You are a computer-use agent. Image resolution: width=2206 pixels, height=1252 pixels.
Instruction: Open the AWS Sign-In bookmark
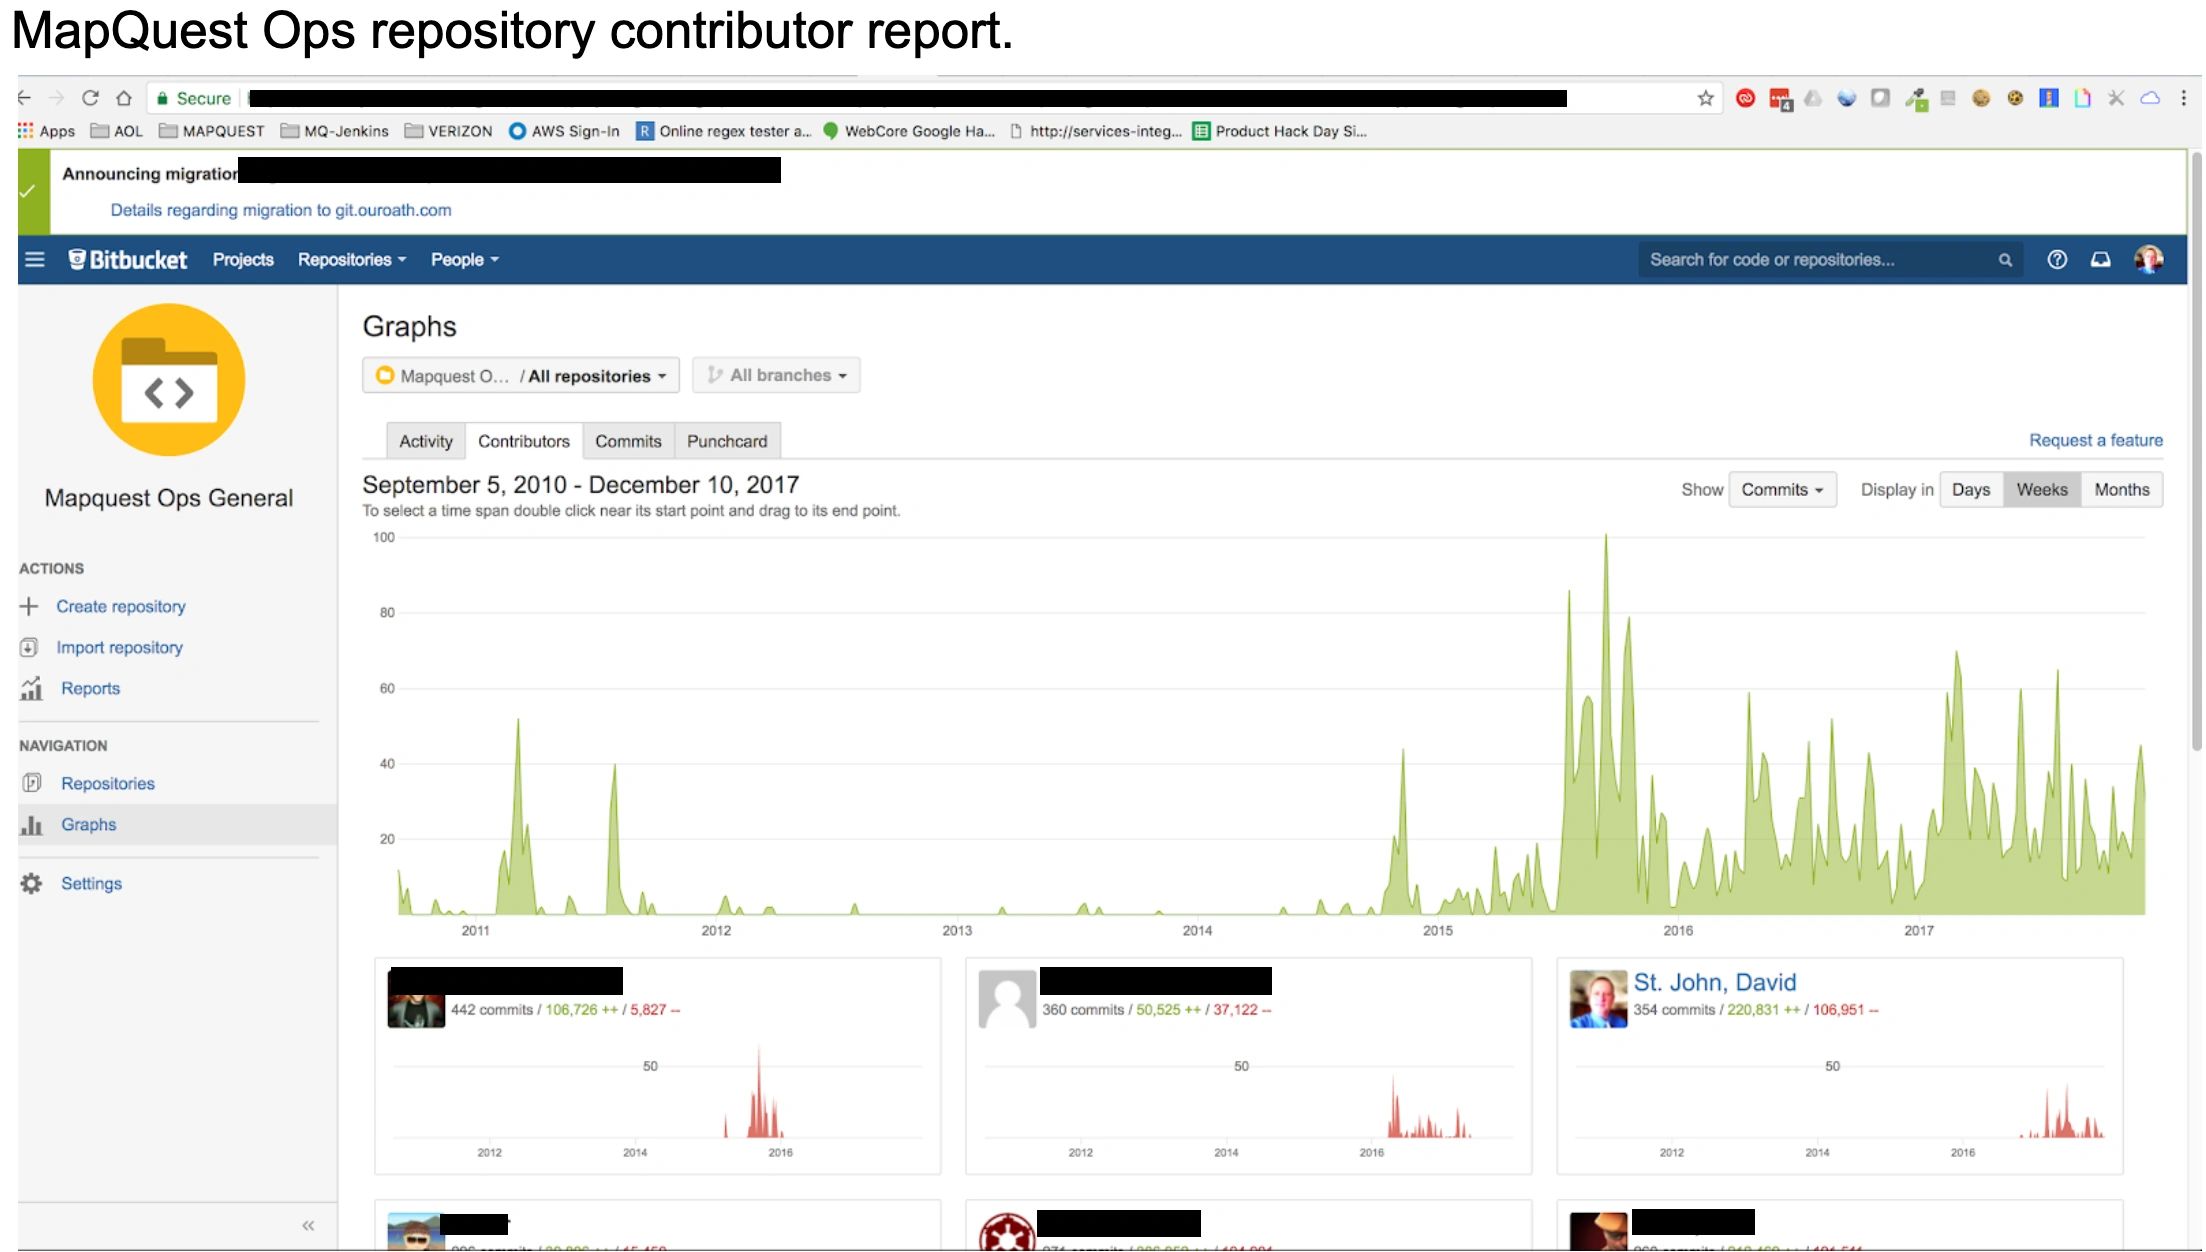pyautogui.click(x=565, y=131)
